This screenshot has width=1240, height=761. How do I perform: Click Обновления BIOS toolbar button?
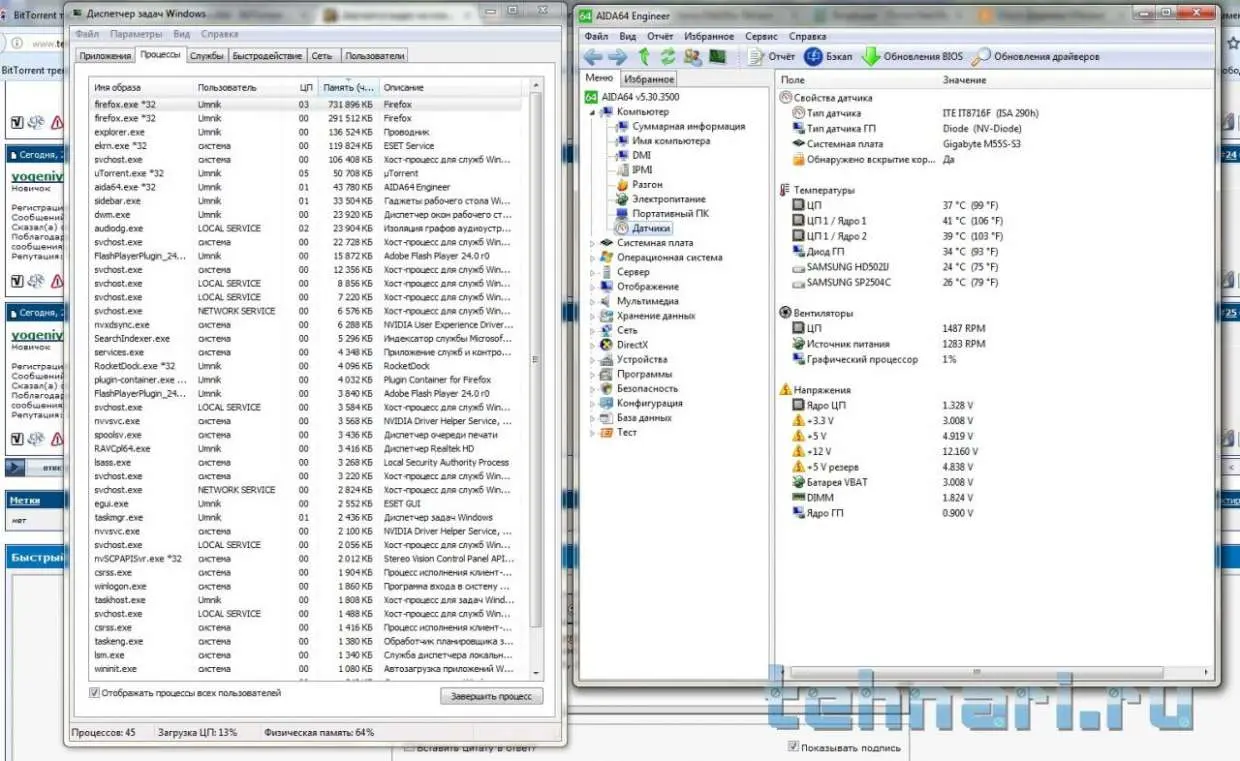[x=914, y=57]
